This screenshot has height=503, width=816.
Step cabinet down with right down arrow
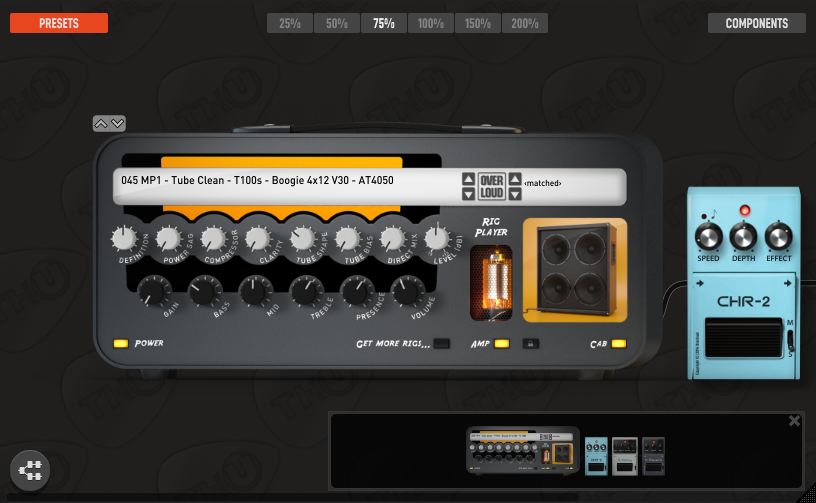pyautogui.click(x=515, y=194)
